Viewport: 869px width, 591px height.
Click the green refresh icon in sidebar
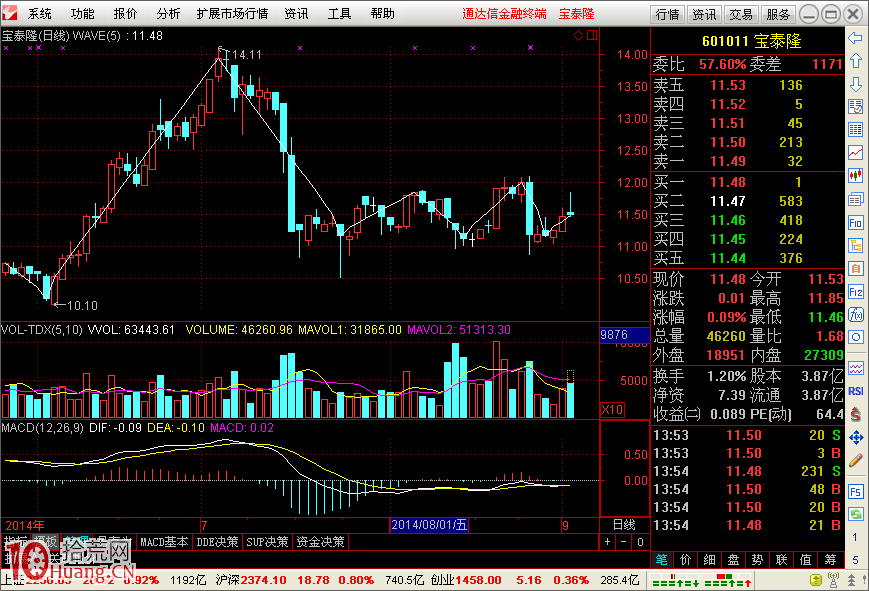856,514
